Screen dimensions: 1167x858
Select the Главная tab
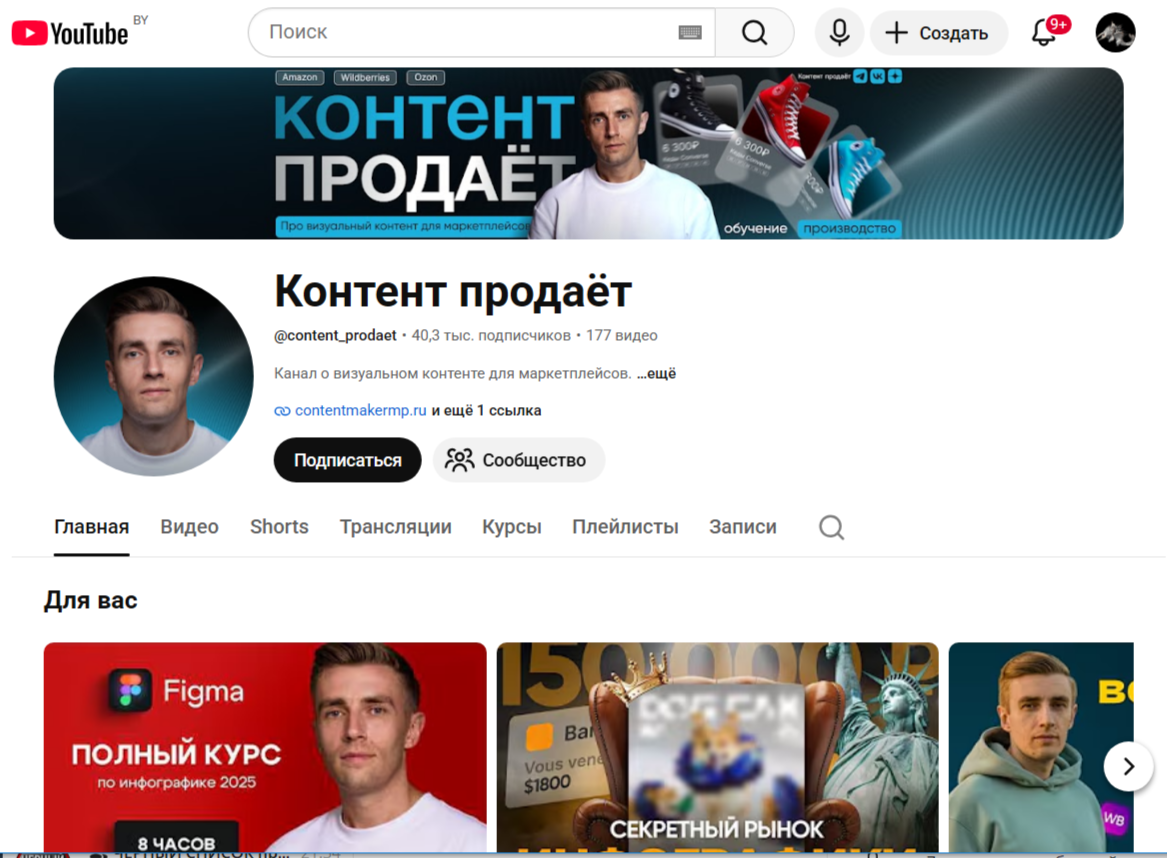(x=92, y=527)
